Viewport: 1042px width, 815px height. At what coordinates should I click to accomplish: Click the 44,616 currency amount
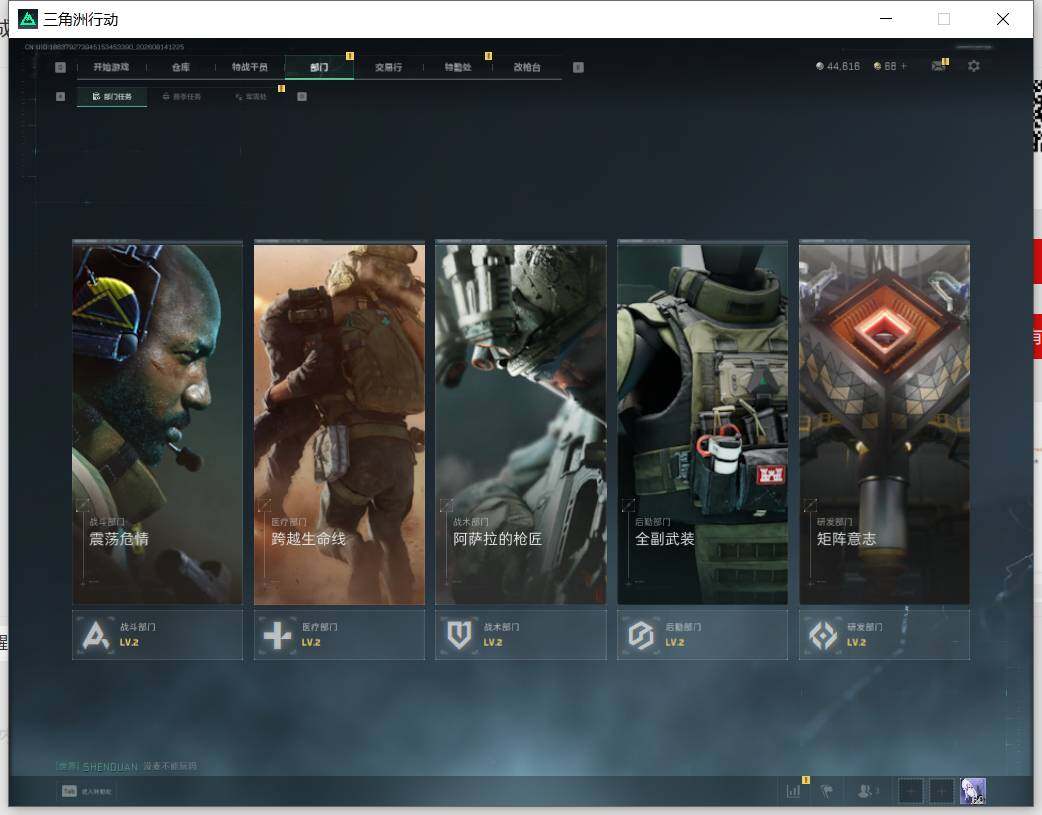point(843,66)
